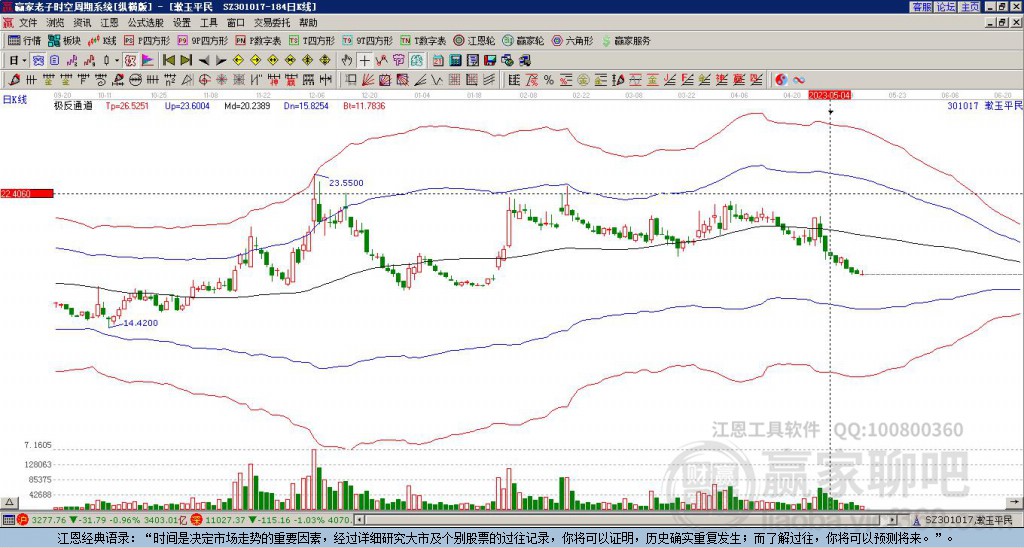Click the up-triangle button beside volume pane
Image resolution: width=1024 pixels, height=548 pixels.
9,502
